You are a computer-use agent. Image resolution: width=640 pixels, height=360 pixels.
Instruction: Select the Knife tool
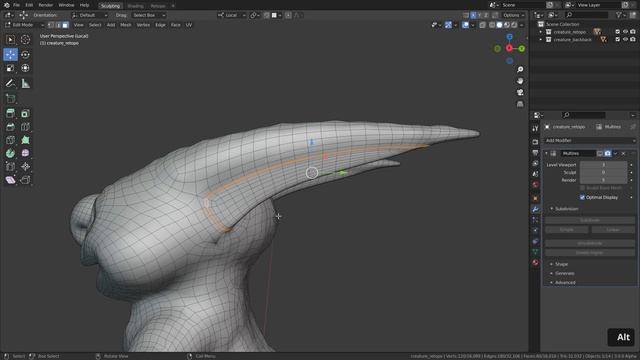(10, 140)
